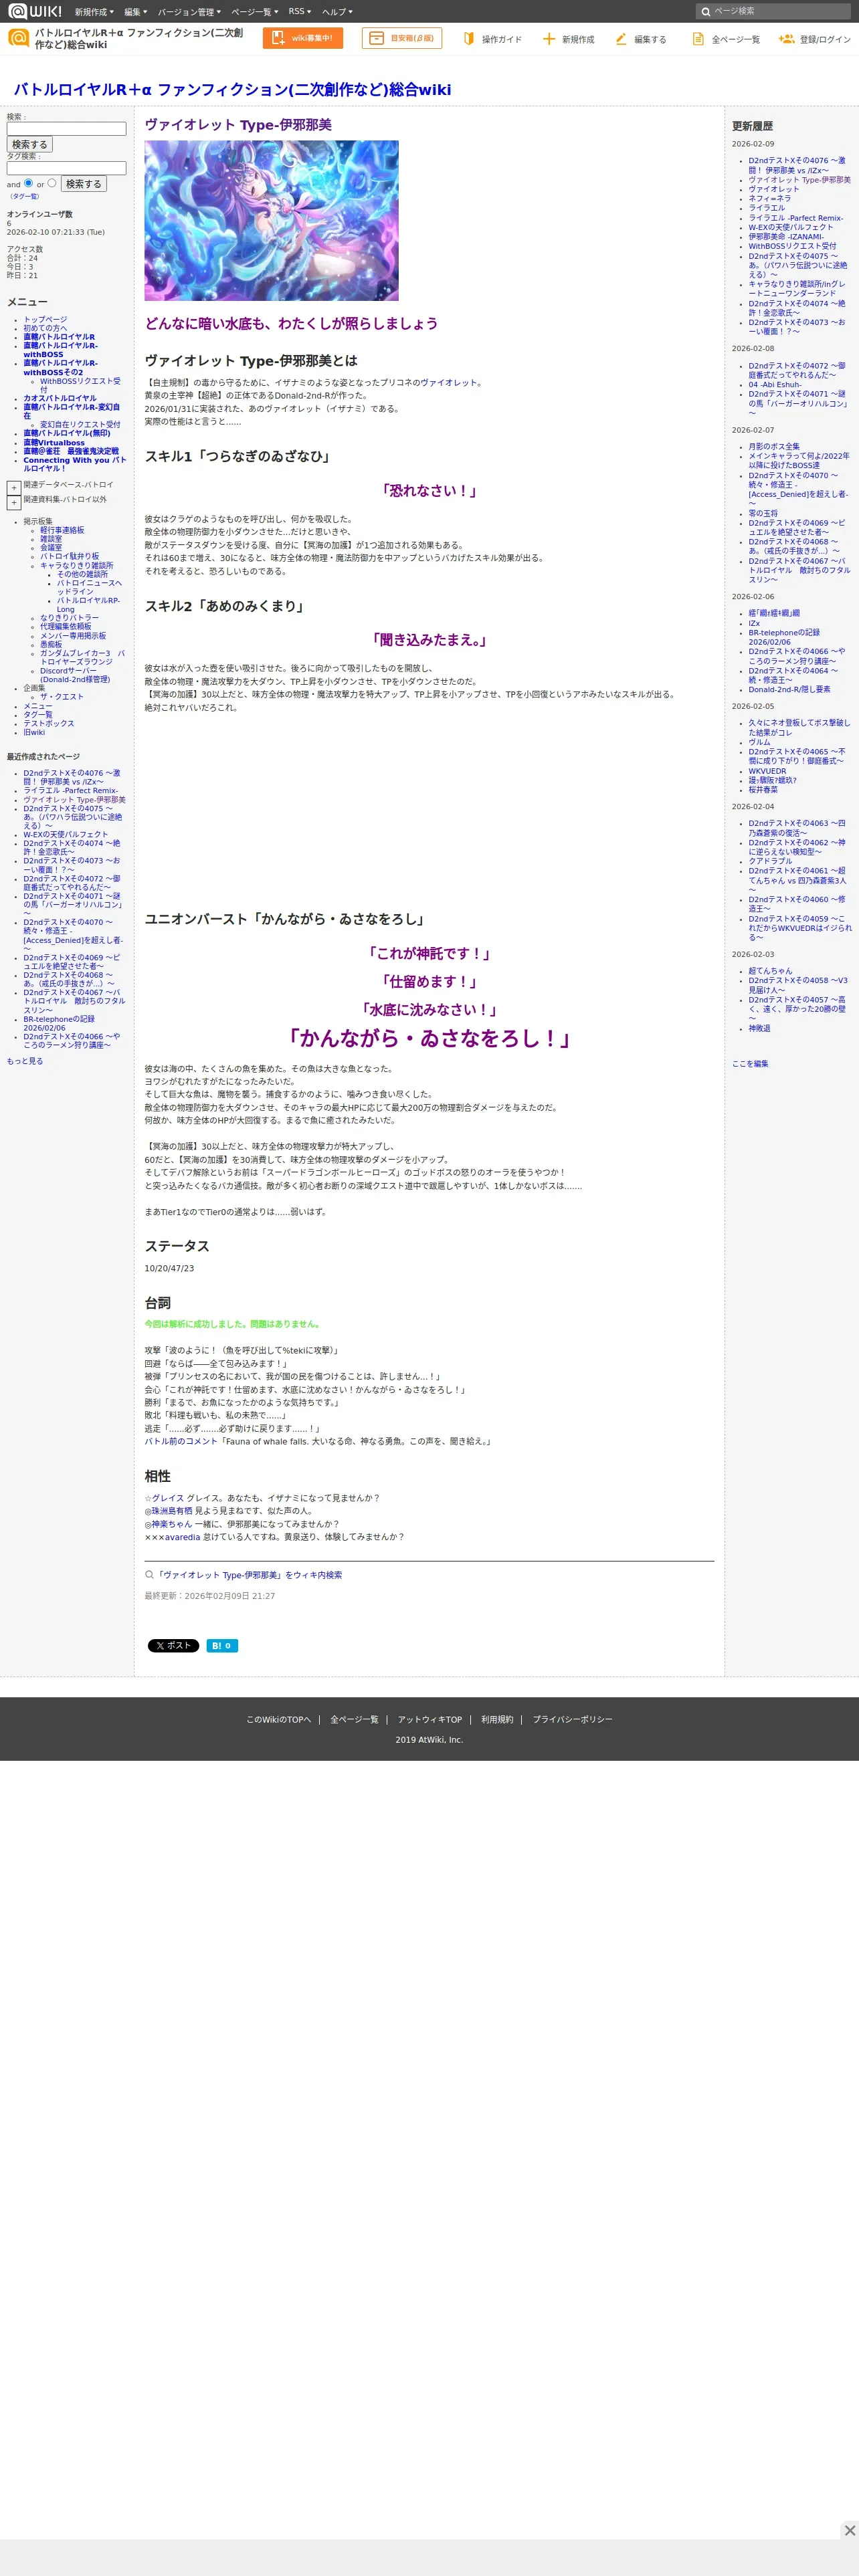The image size is (859, 2576).
Task: Open WKVUEDR in 更新履歴
Action: click(x=767, y=771)
